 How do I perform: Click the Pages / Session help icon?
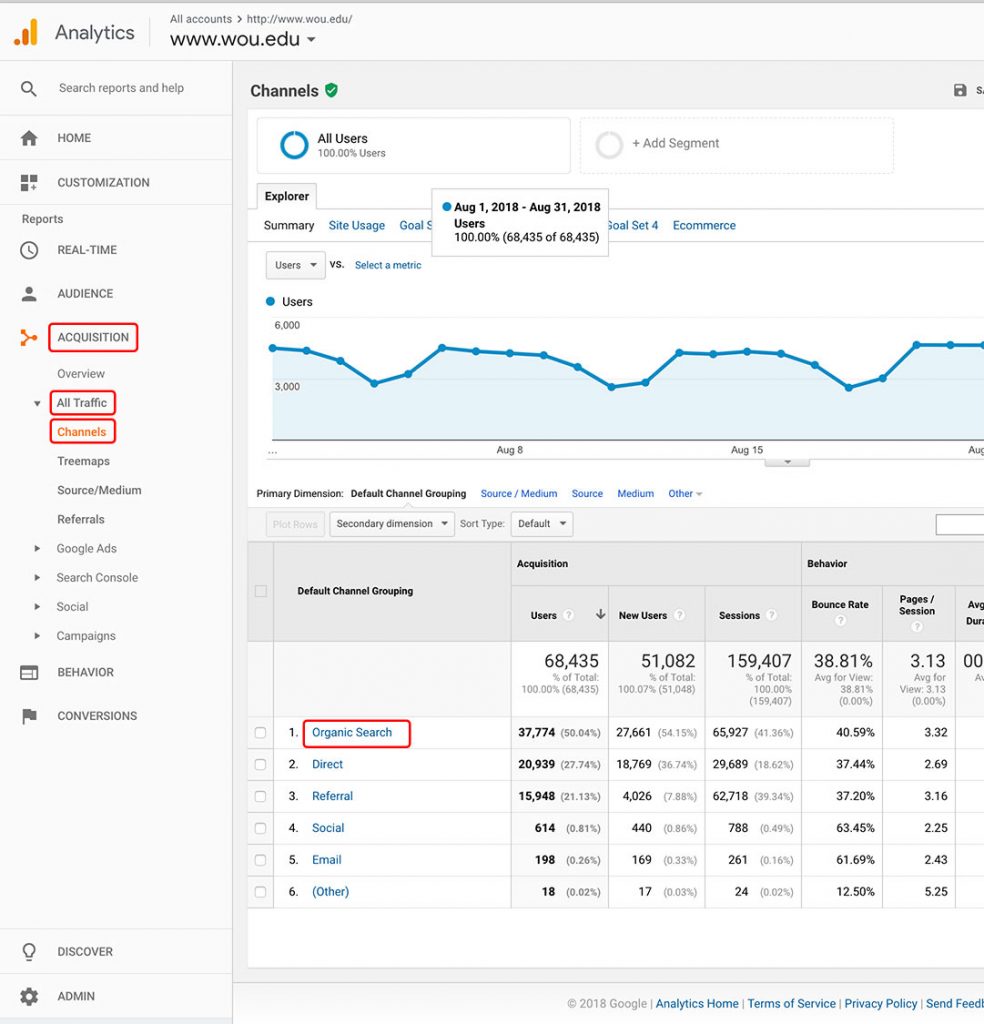[917, 626]
